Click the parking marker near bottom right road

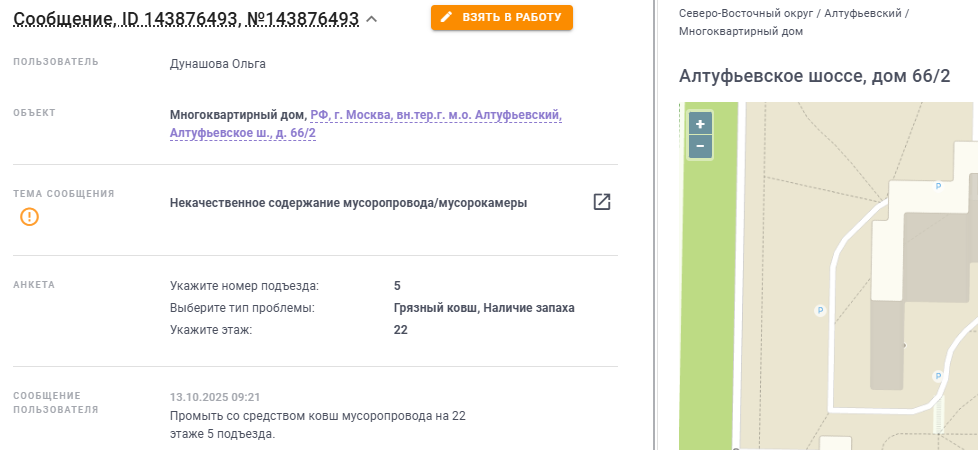point(937,376)
